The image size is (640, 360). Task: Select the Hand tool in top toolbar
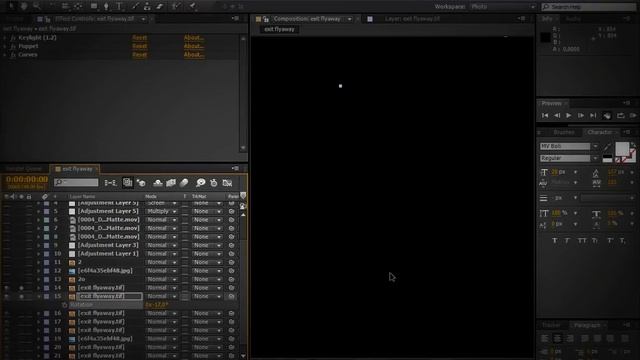pos(24,6)
